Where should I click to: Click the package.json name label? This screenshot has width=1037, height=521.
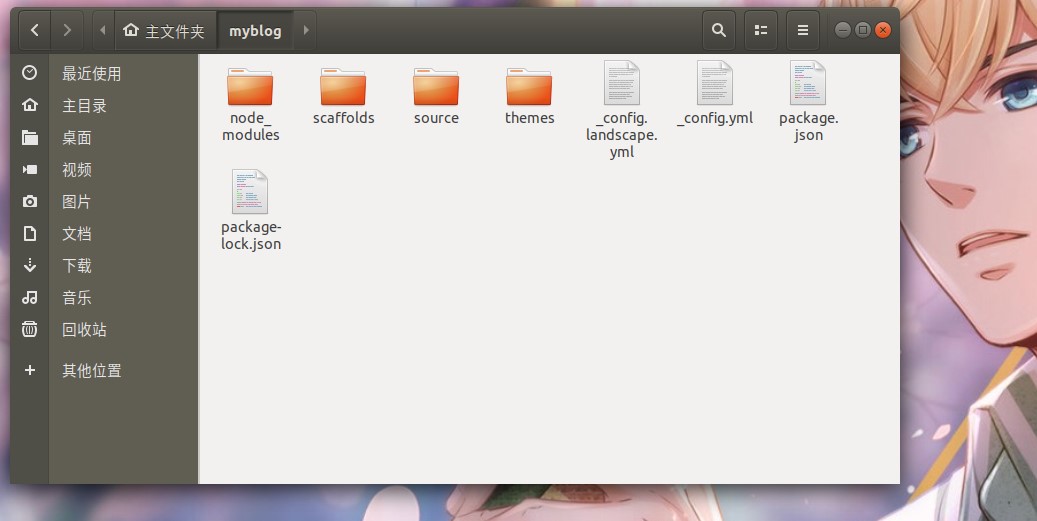808,126
